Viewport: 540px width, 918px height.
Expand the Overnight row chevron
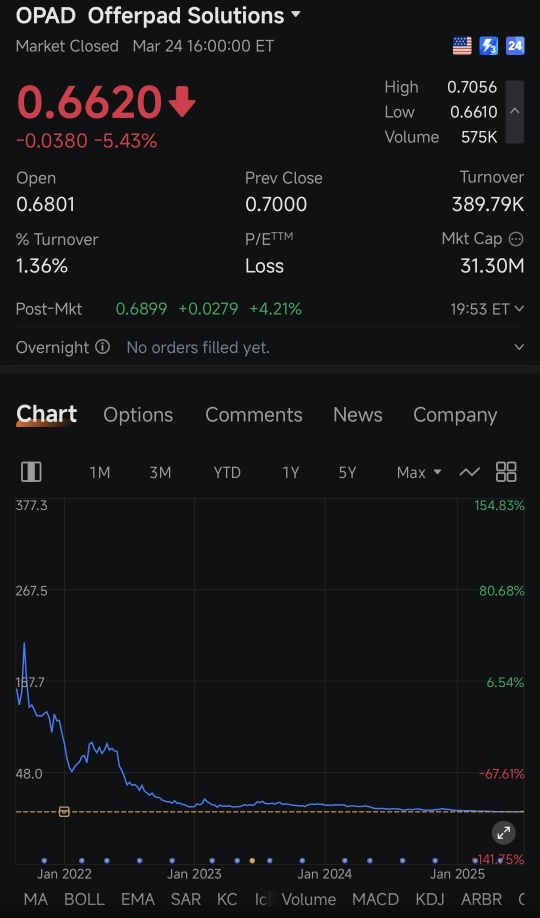[x=519, y=347]
